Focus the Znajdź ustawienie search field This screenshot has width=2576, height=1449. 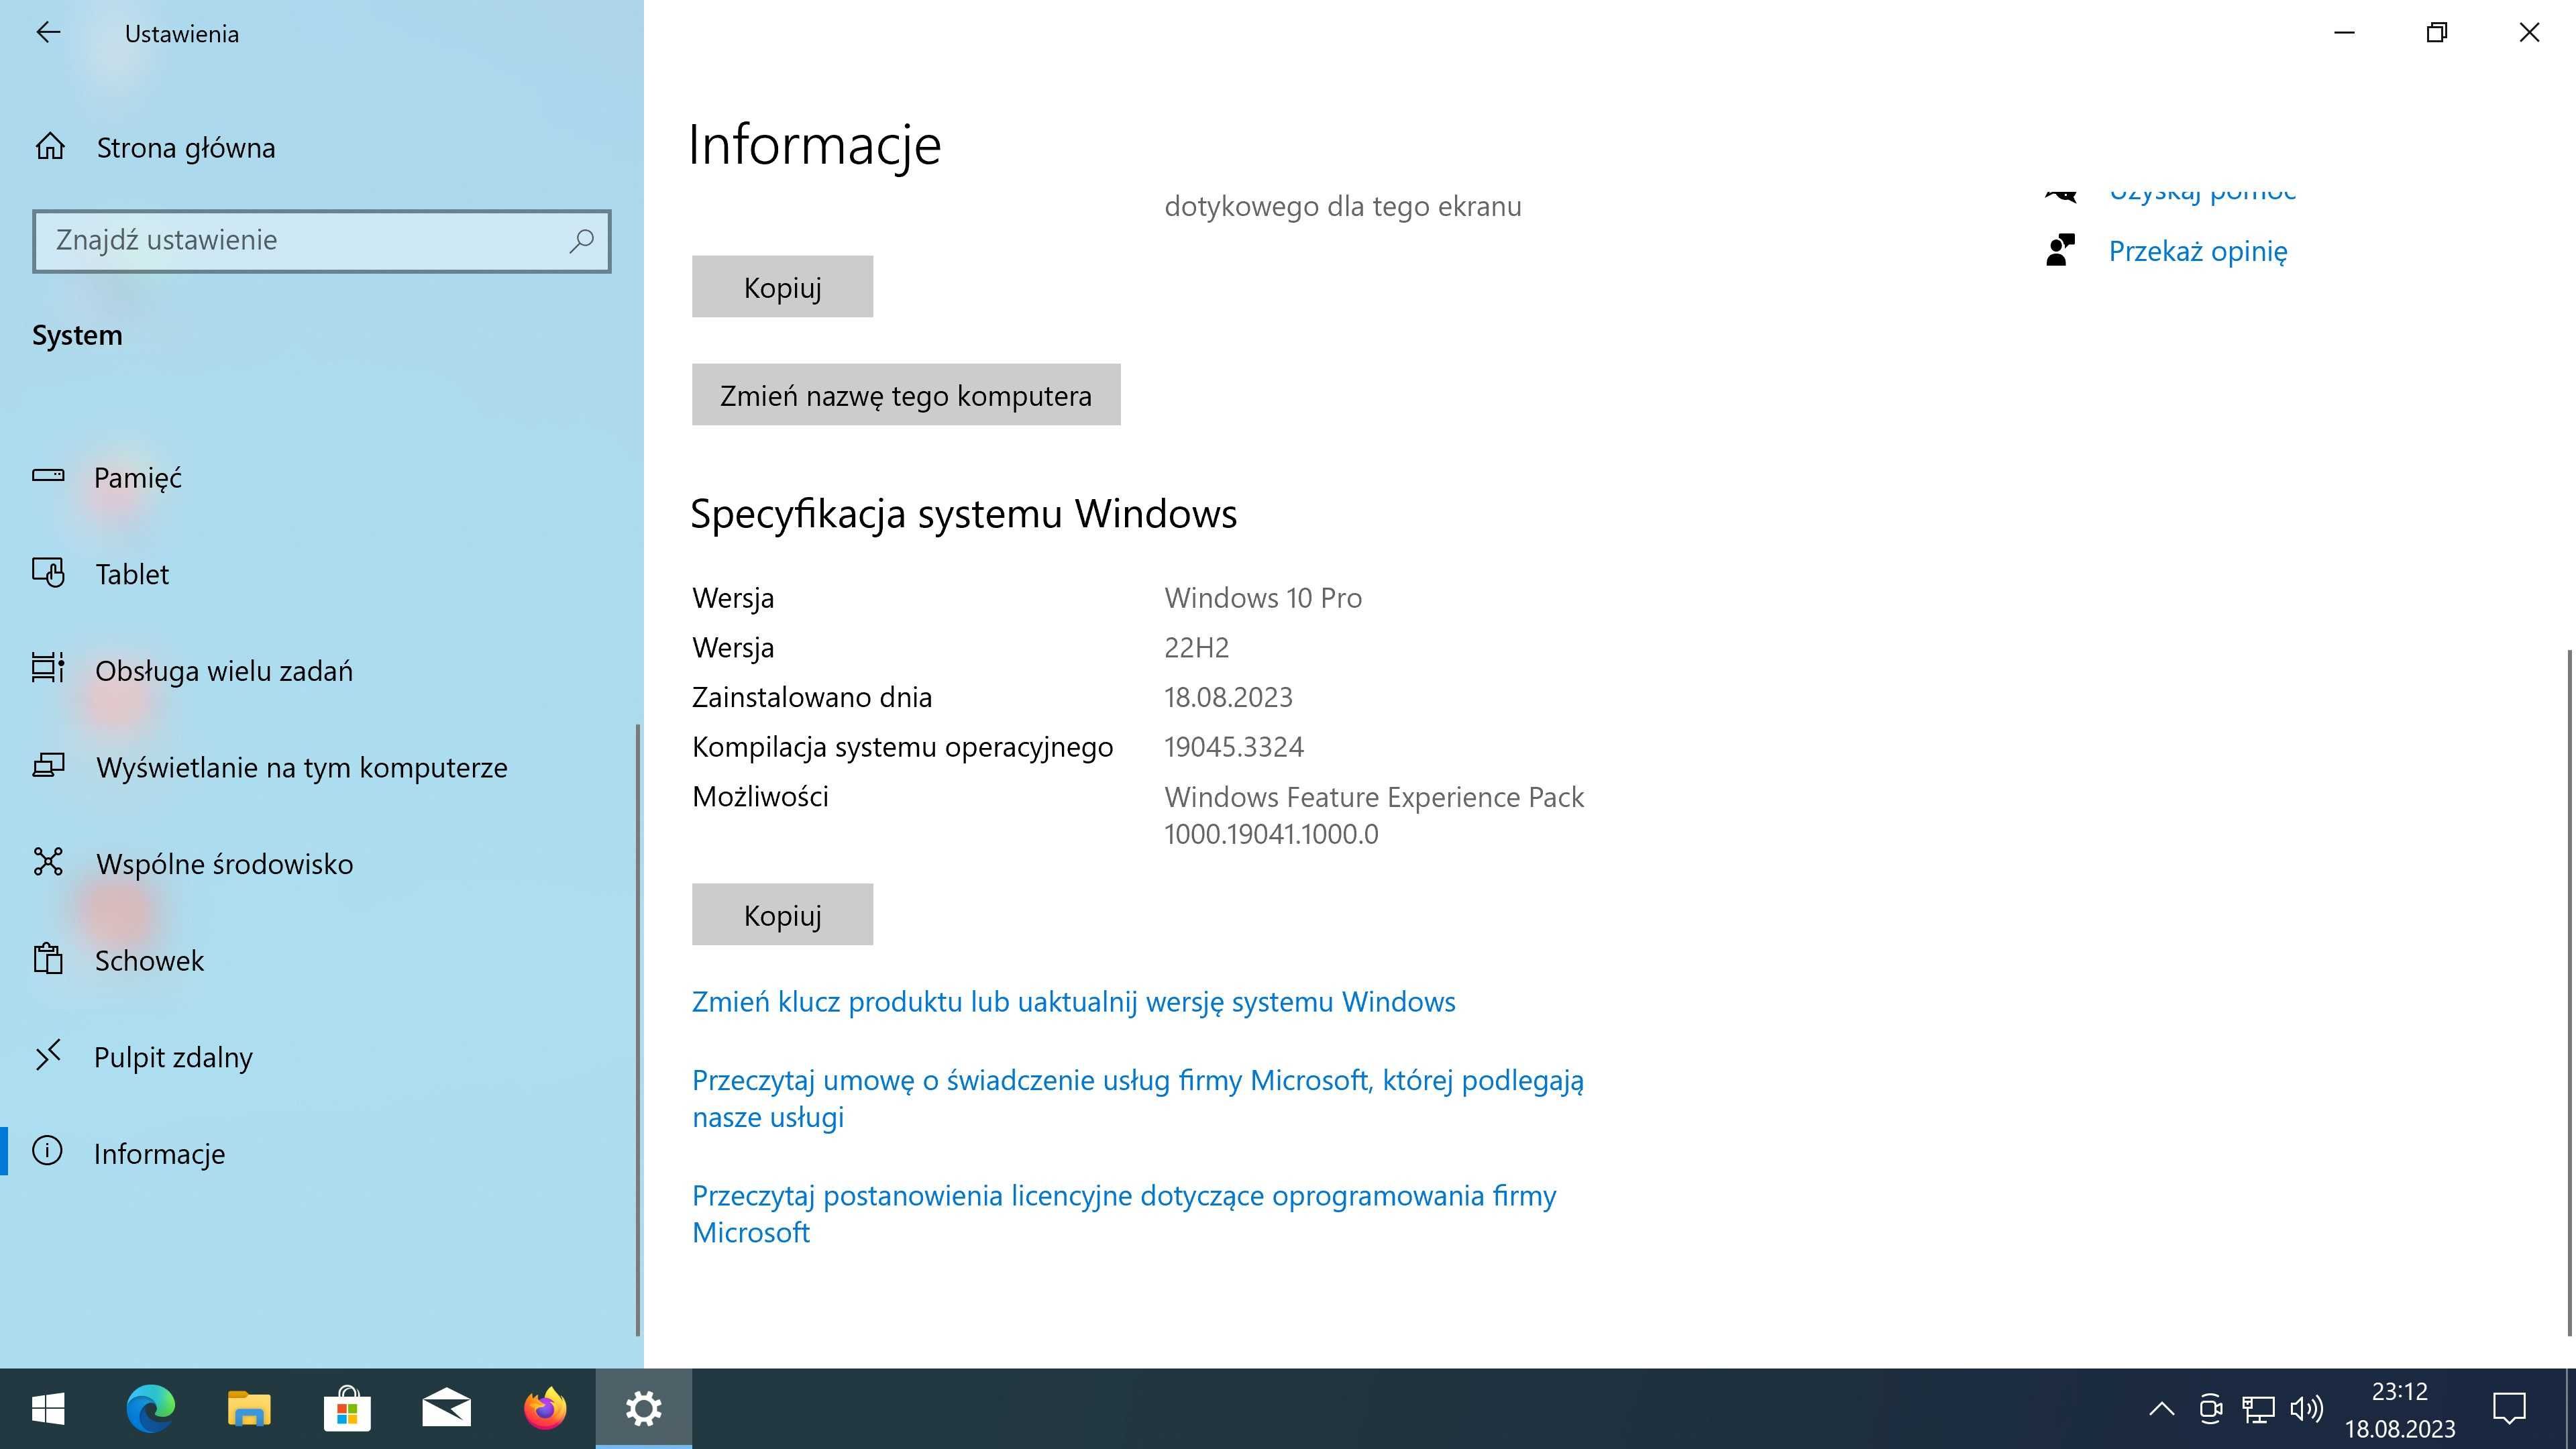point(321,241)
